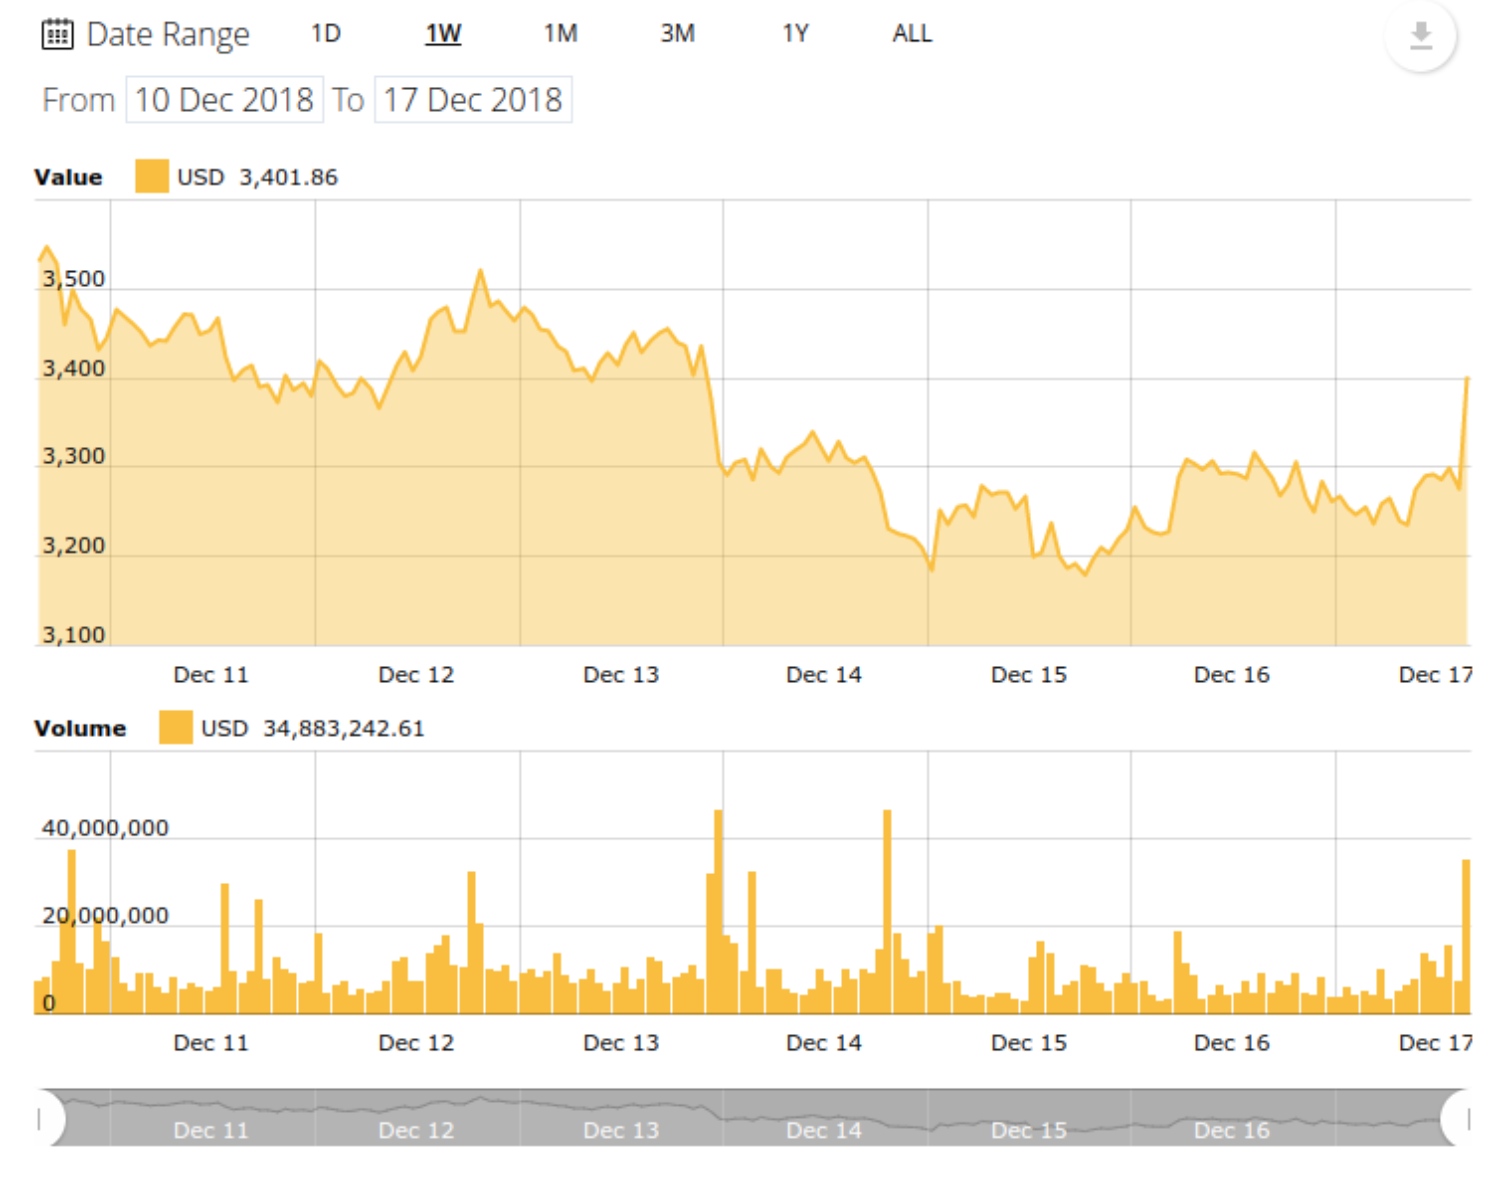Click the Date Range label
The image size is (1504, 1186).
(x=168, y=35)
